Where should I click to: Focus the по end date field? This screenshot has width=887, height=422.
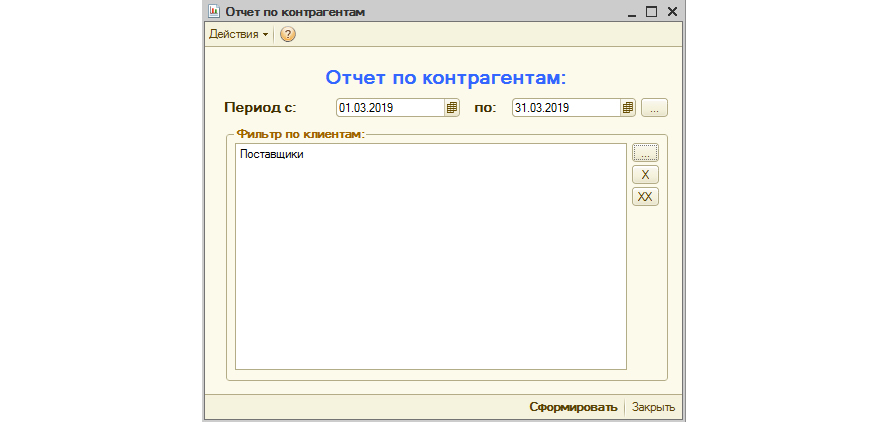(565, 108)
